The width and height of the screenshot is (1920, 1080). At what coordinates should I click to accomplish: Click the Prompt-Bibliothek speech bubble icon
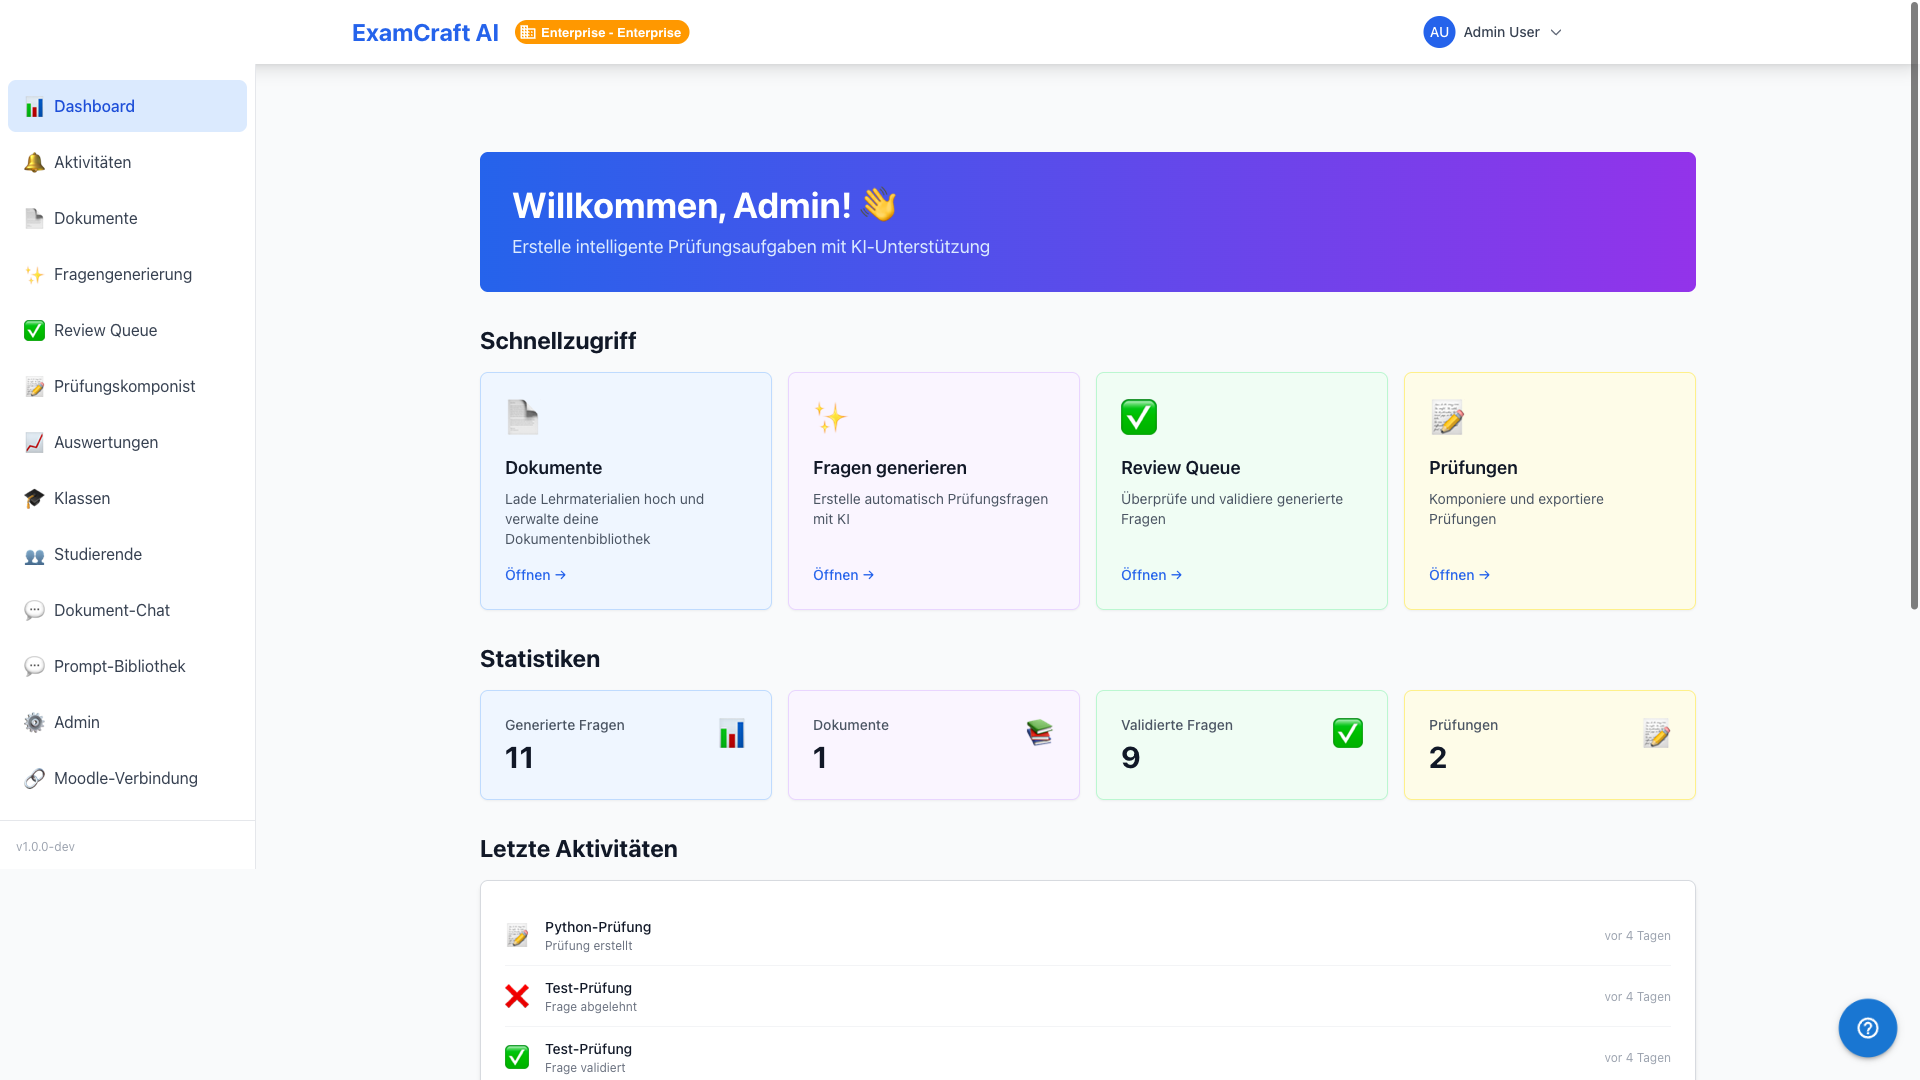pos(34,667)
